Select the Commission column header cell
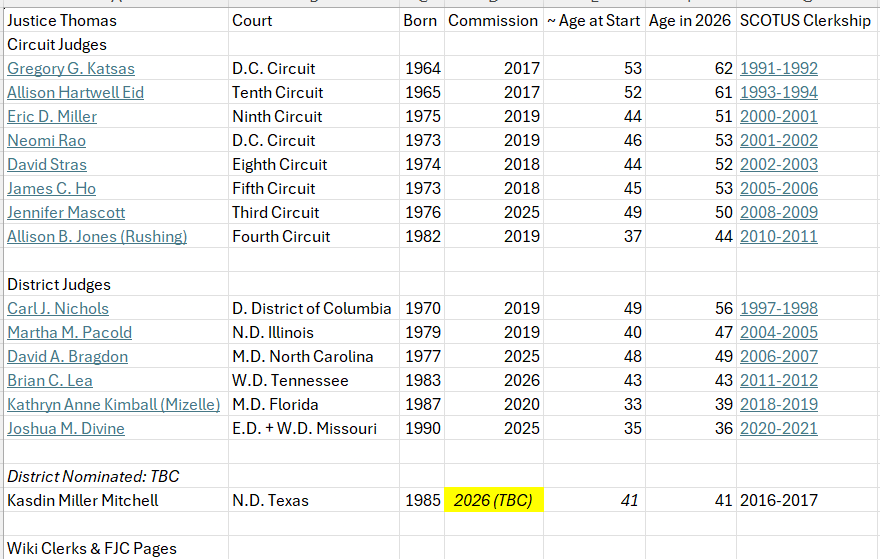This screenshot has height=559, width=880. (494, 20)
